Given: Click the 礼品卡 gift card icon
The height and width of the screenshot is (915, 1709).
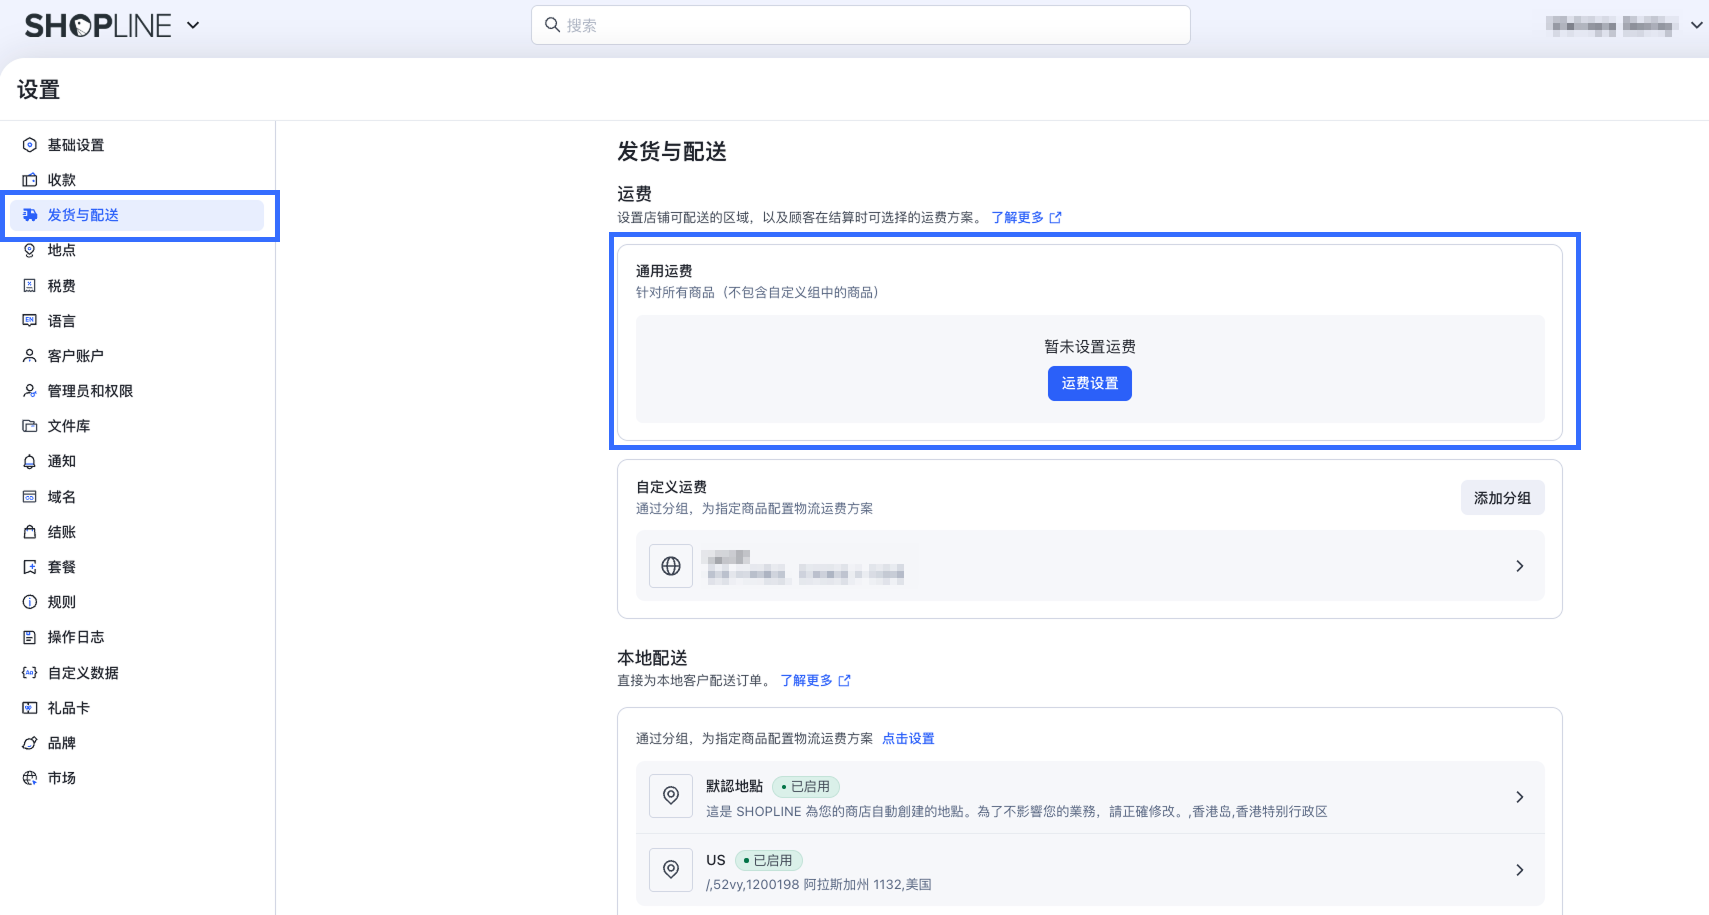Looking at the screenshot, I should 30,708.
